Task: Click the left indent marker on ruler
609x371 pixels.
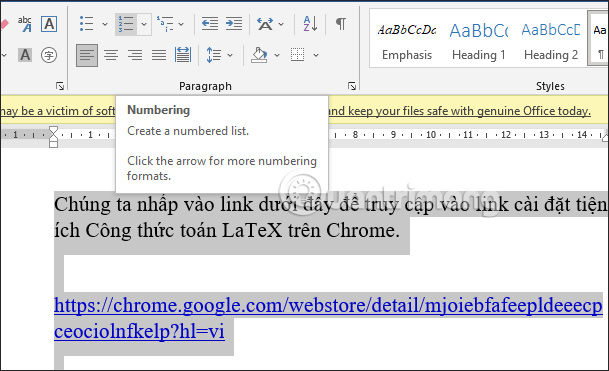Action: tap(53, 144)
